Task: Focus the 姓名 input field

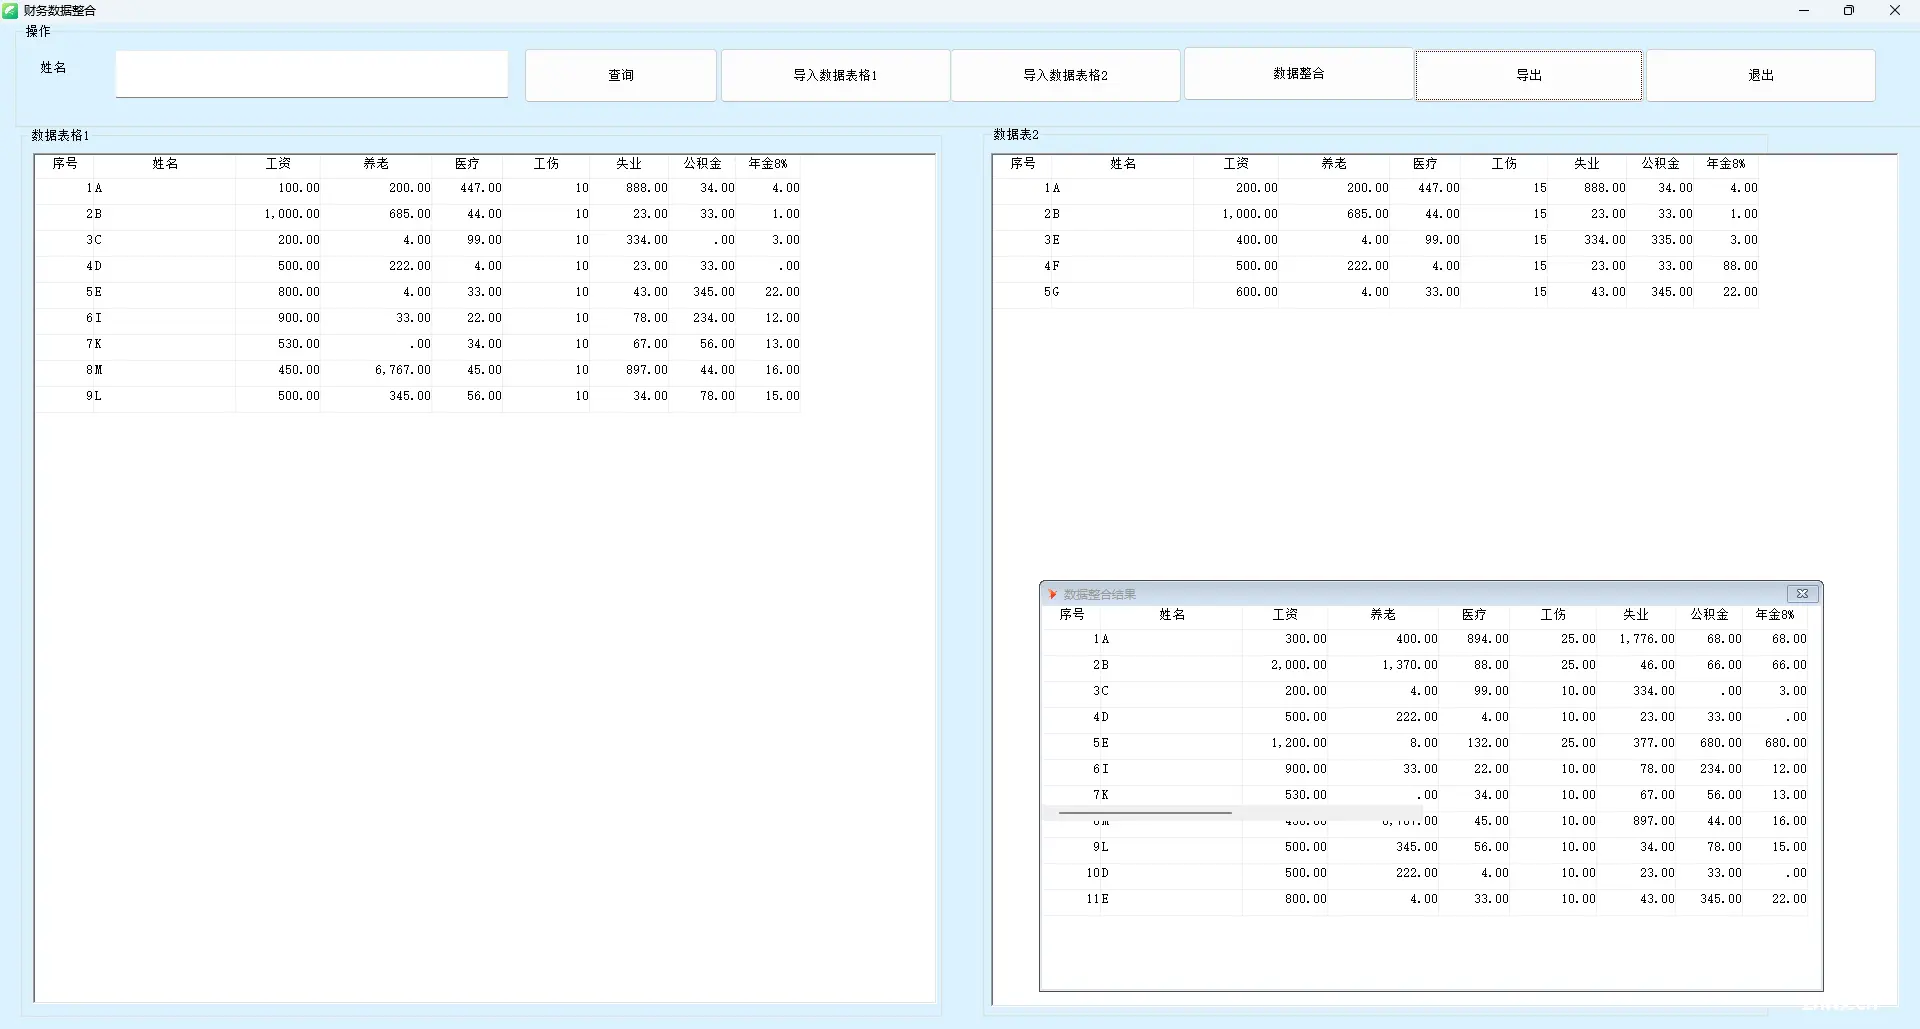Action: (312, 74)
